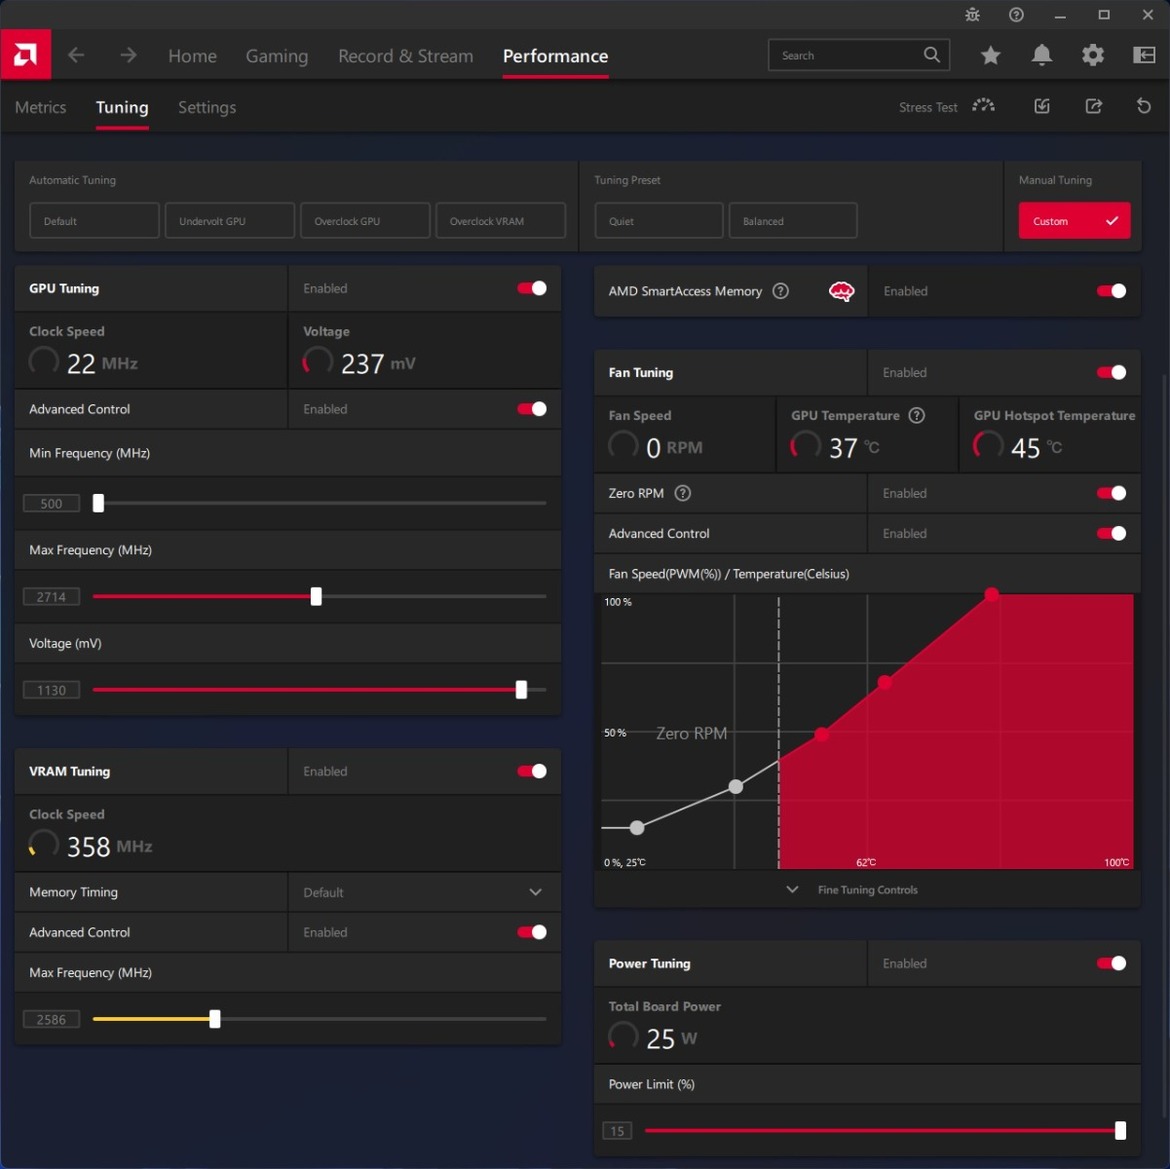Click the Custom manual tuning button
The height and width of the screenshot is (1169, 1170).
(1074, 221)
